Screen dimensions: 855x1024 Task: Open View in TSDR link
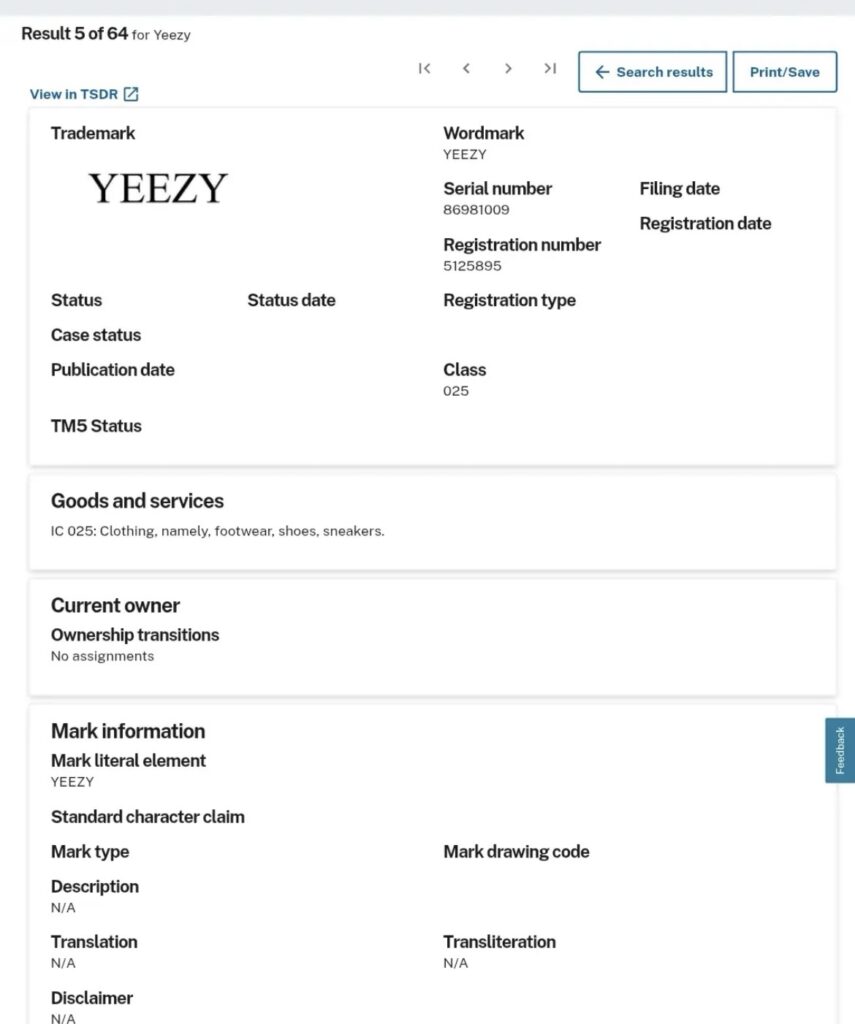(84, 94)
